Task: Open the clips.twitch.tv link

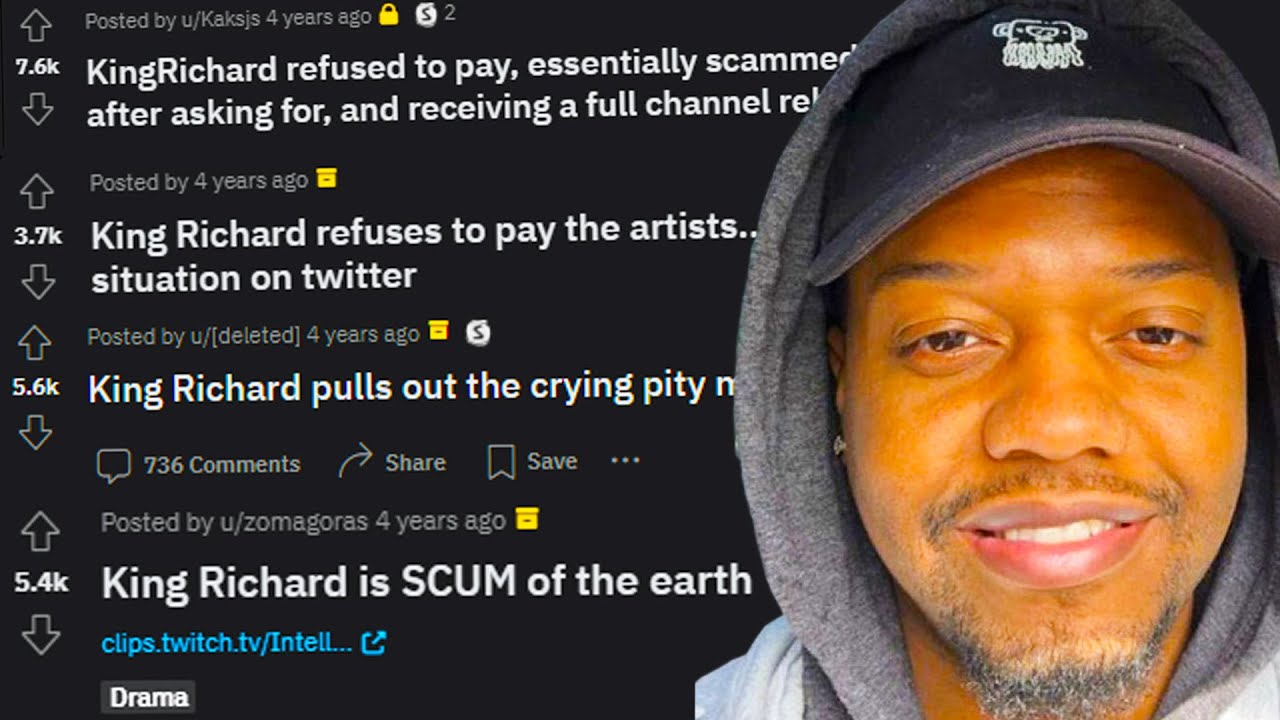Action: (243, 643)
